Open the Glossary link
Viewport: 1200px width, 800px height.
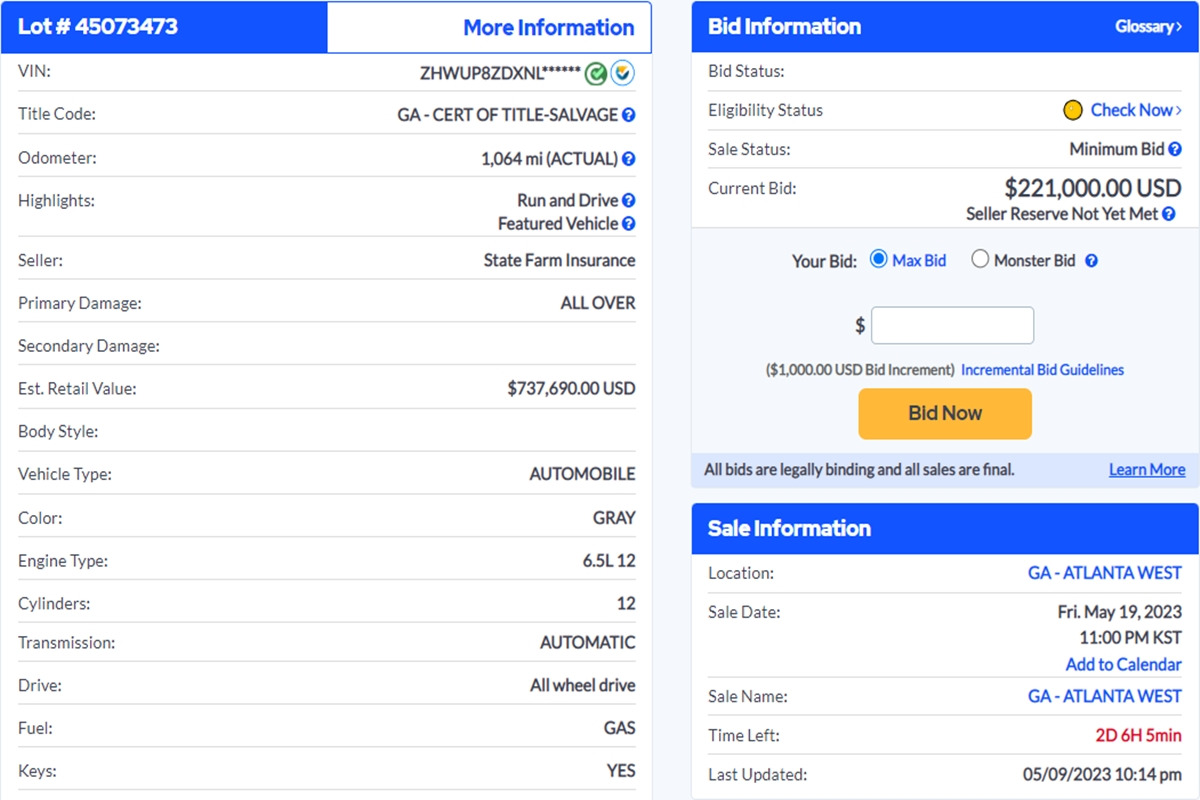point(1148,27)
